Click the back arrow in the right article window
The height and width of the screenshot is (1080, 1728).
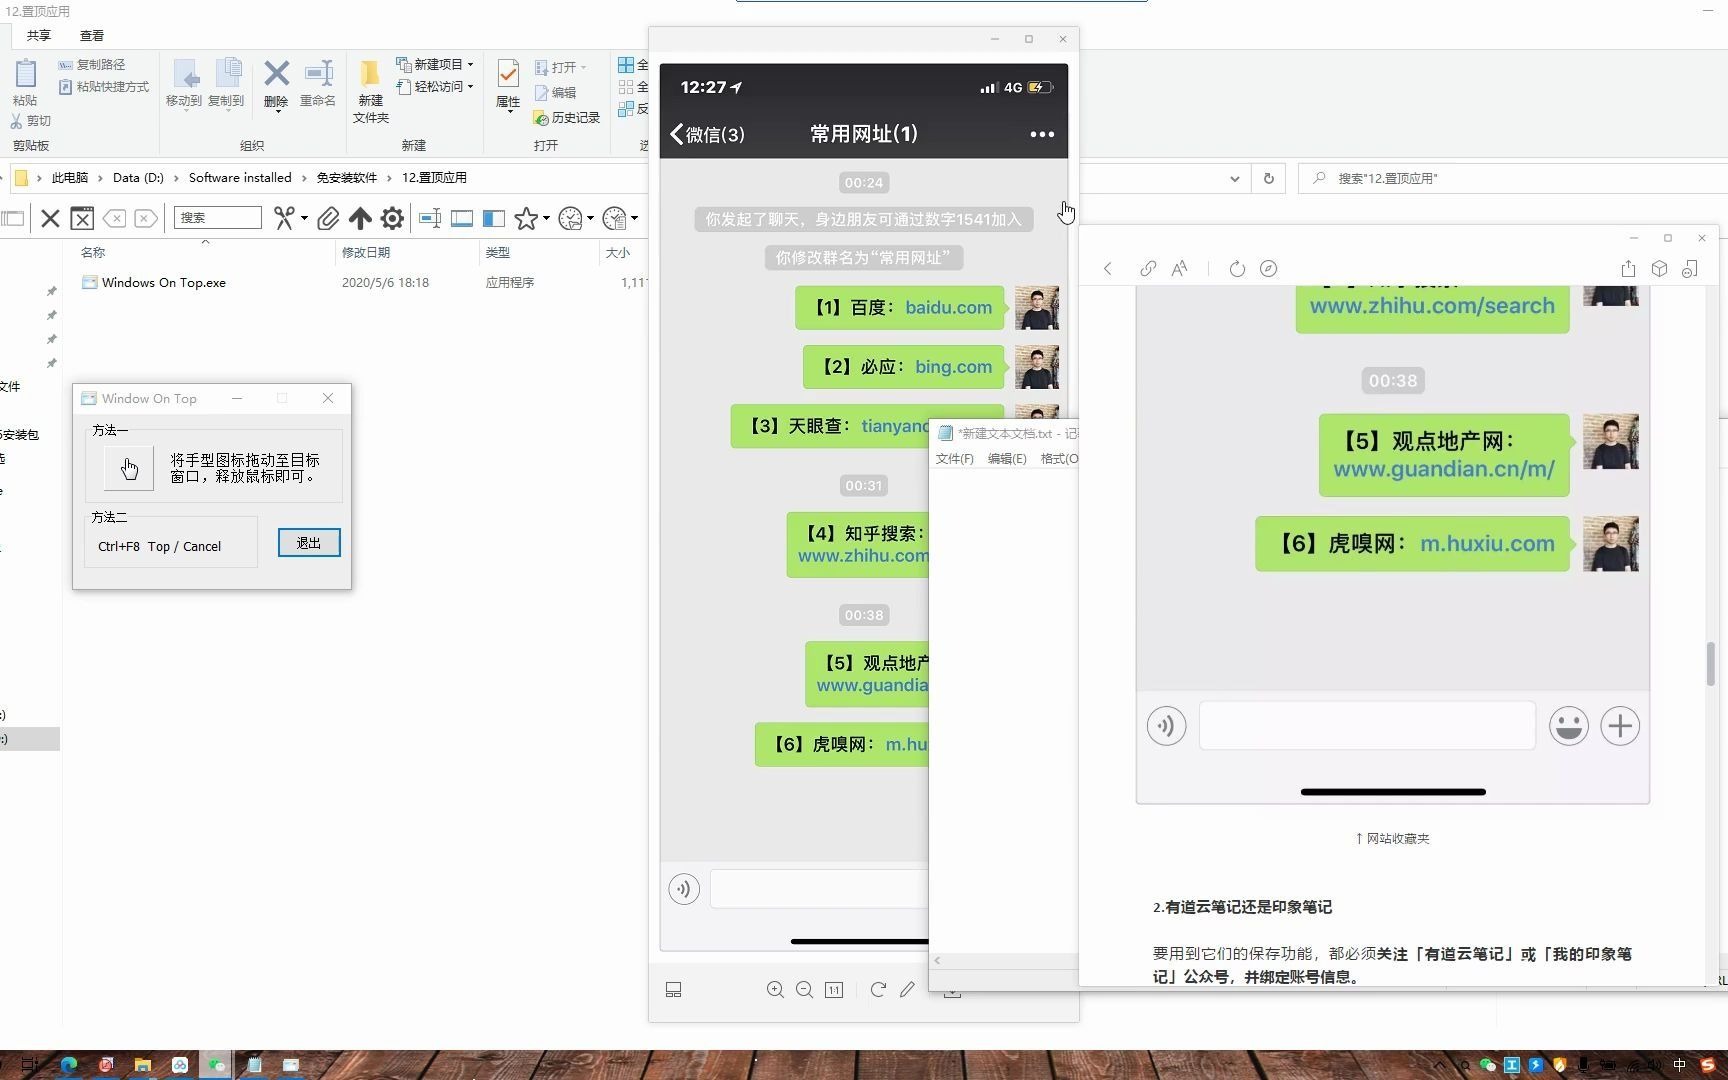(x=1108, y=269)
